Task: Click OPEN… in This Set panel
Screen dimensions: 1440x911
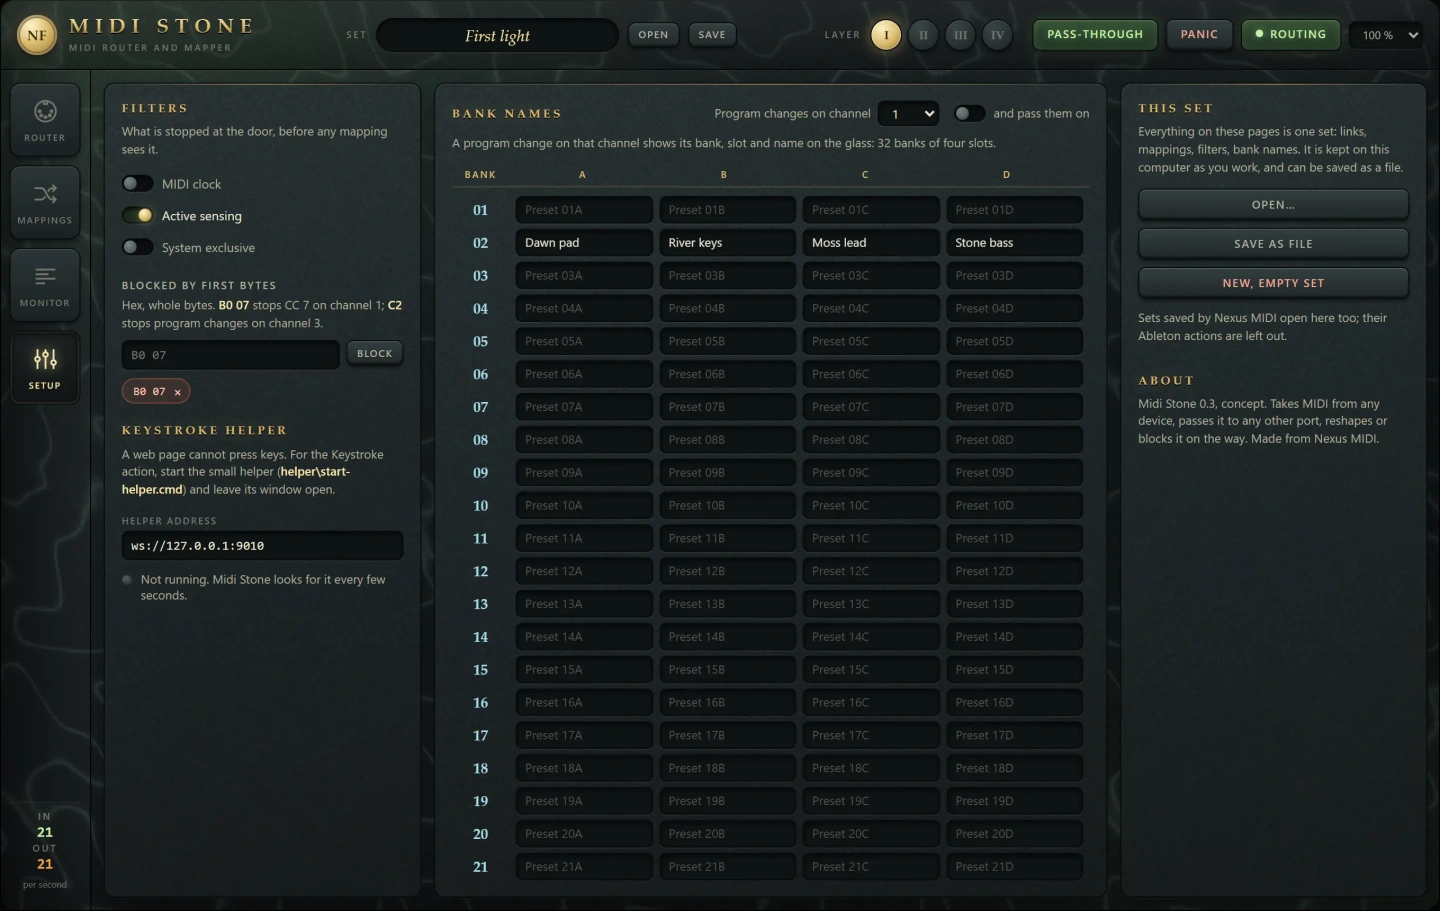Action: pos(1273,205)
